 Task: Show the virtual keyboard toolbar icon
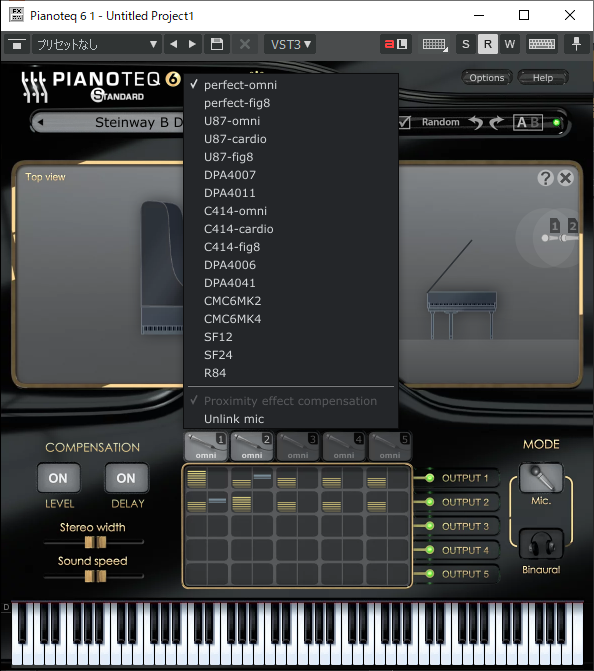[542, 44]
